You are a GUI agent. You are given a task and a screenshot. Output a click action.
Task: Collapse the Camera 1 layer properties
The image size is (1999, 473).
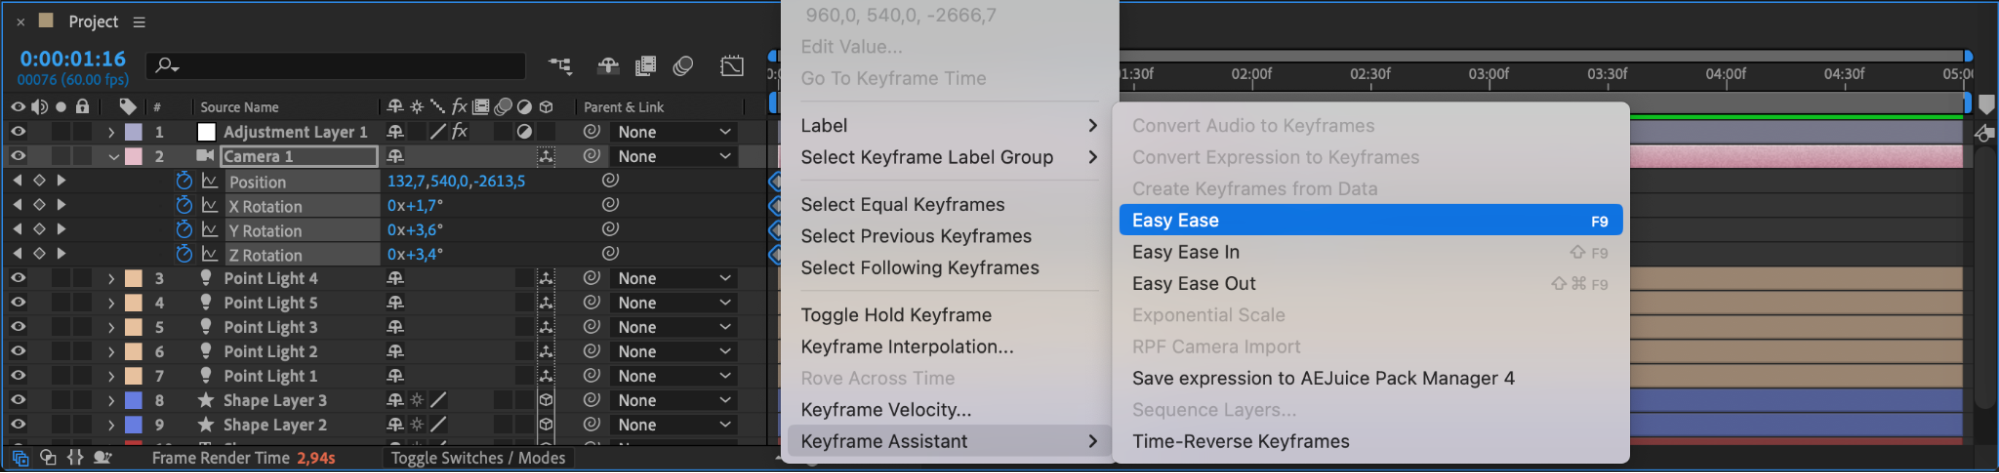click(x=113, y=157)
